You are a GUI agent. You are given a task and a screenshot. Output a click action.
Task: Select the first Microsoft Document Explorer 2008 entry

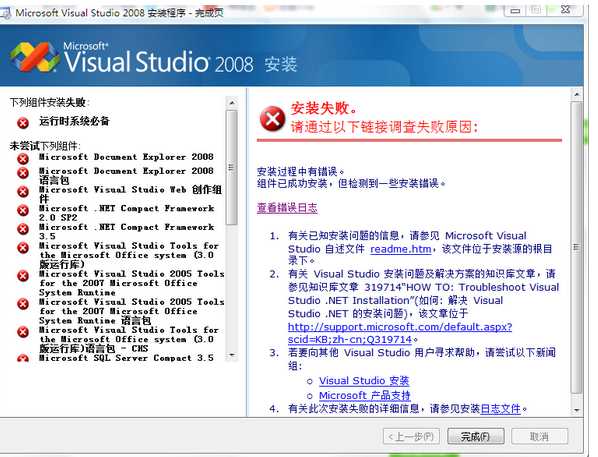click(x=126, y=157)
